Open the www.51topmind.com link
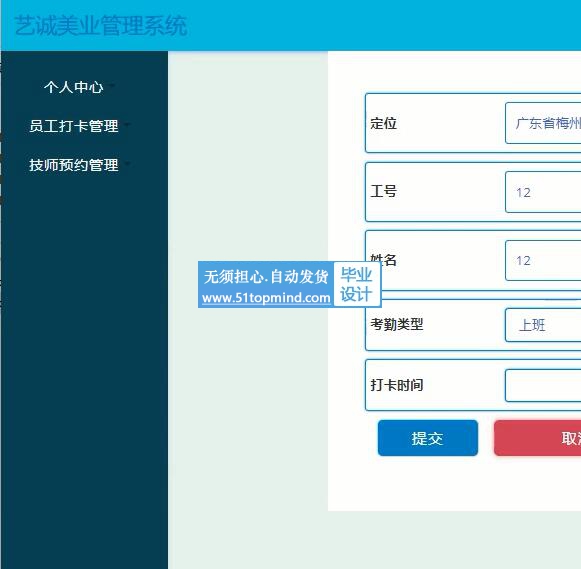The image size is (581, 569). point(266,298)
